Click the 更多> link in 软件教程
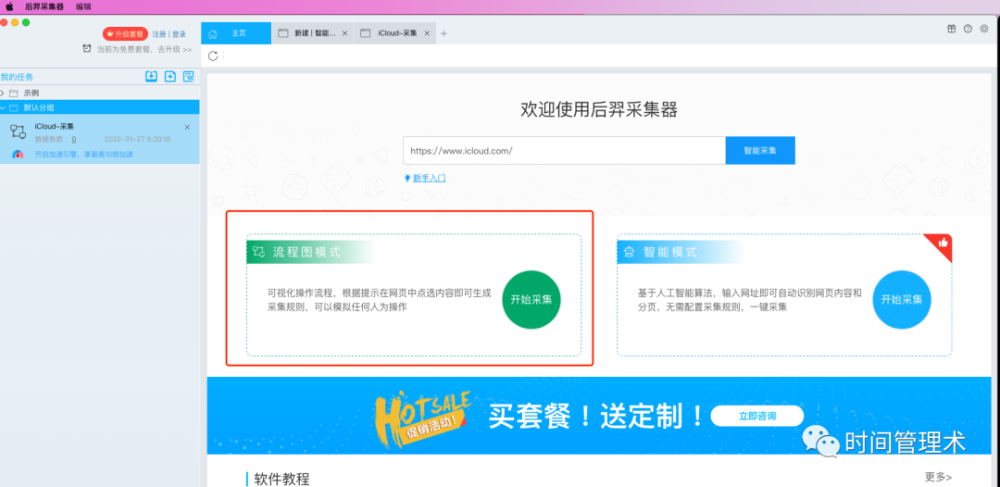The width and height of the screenshot is (1000, 487). click(x=938, y=477)
